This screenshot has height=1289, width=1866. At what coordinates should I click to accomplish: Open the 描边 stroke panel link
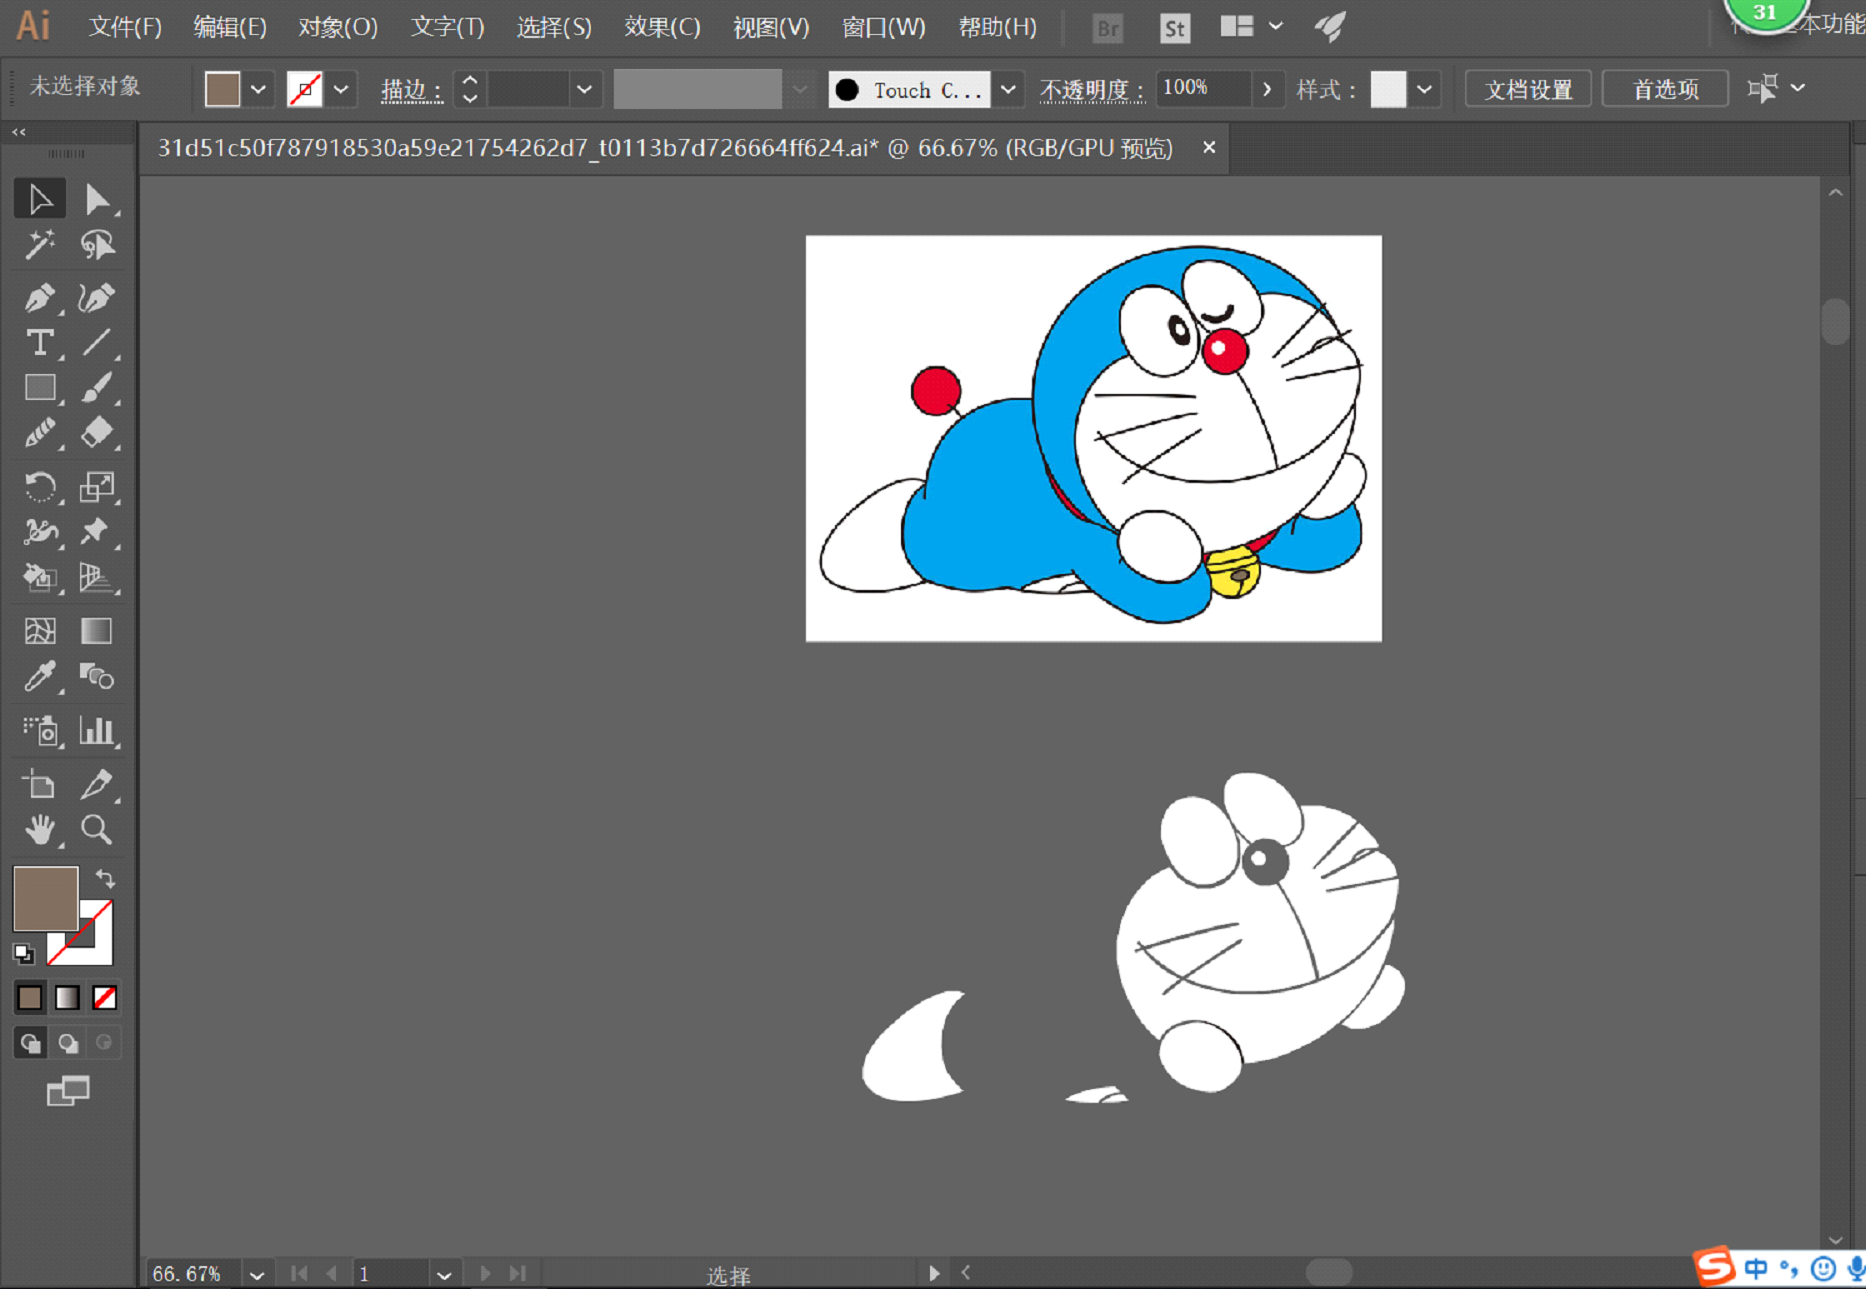point(411,90)
